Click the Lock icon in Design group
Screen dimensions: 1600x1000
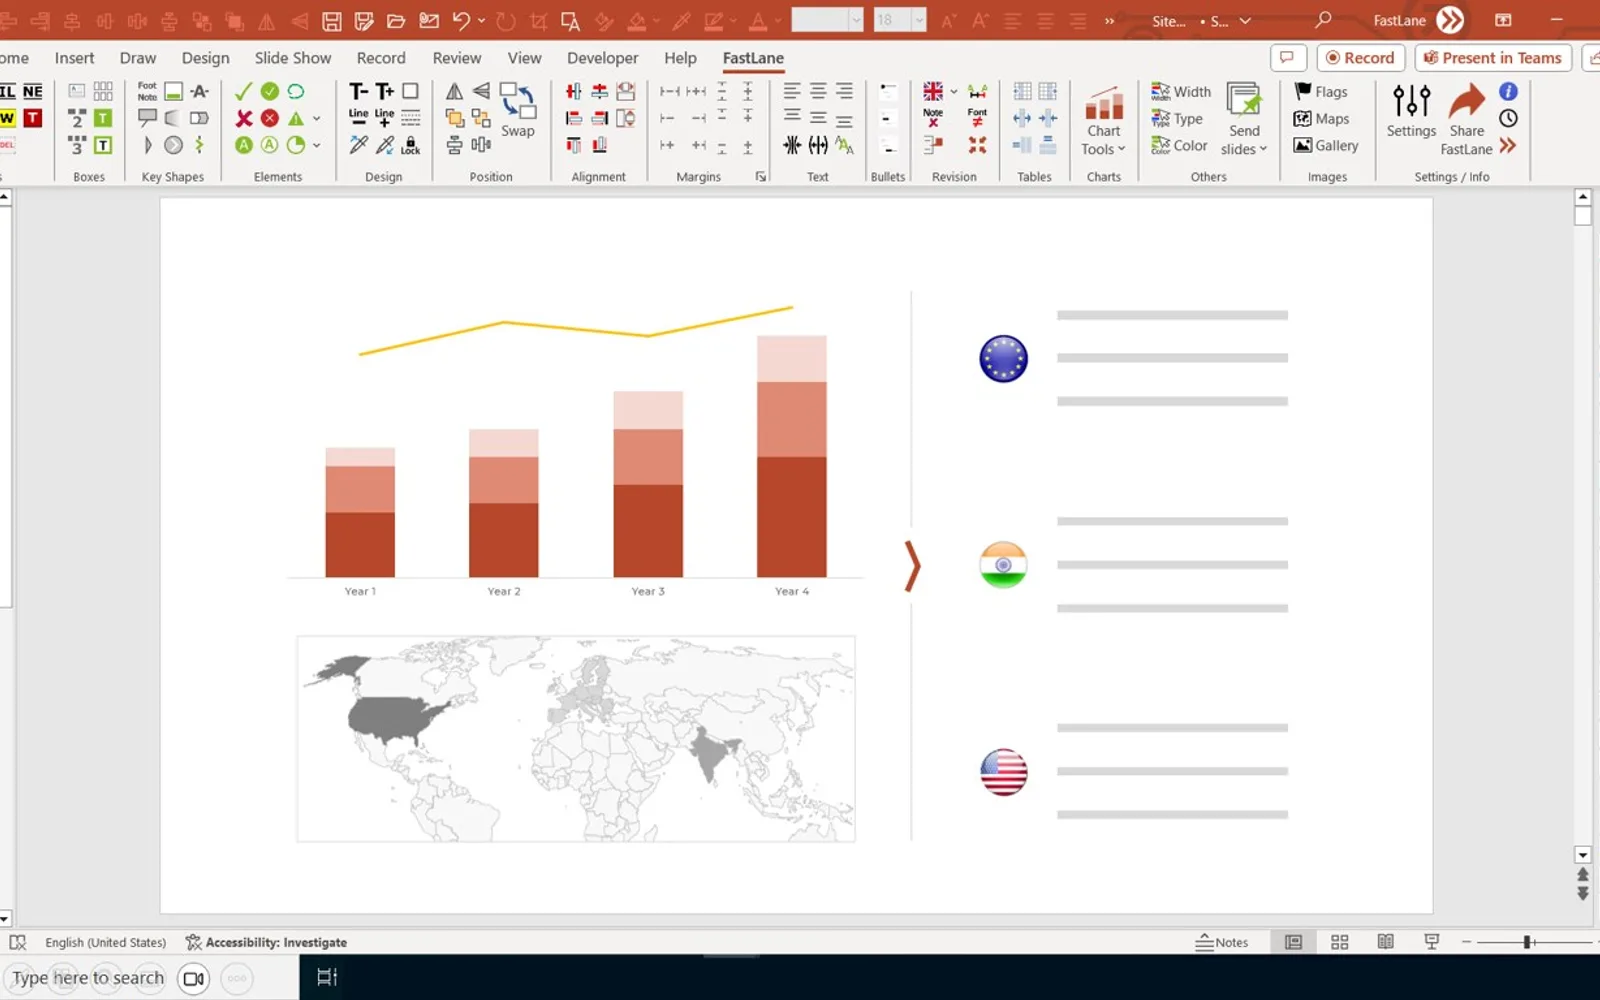tap(410, 146)
